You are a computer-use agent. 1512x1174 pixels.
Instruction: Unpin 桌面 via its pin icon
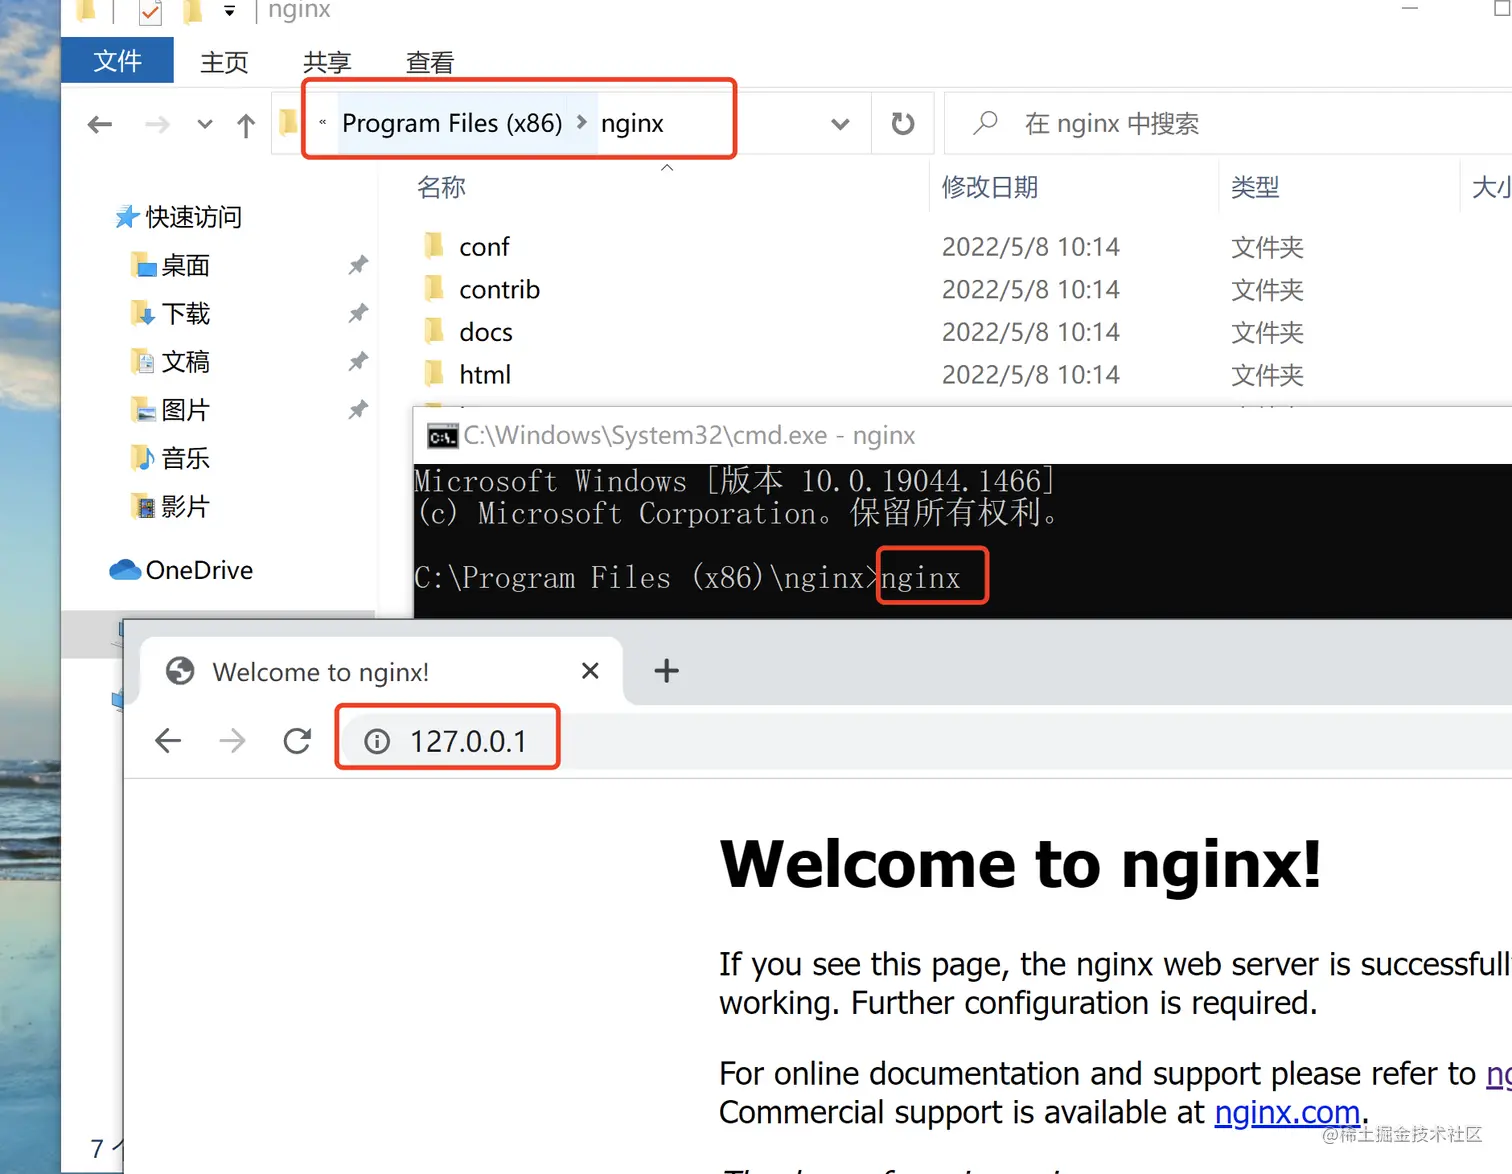pos(358,265)
